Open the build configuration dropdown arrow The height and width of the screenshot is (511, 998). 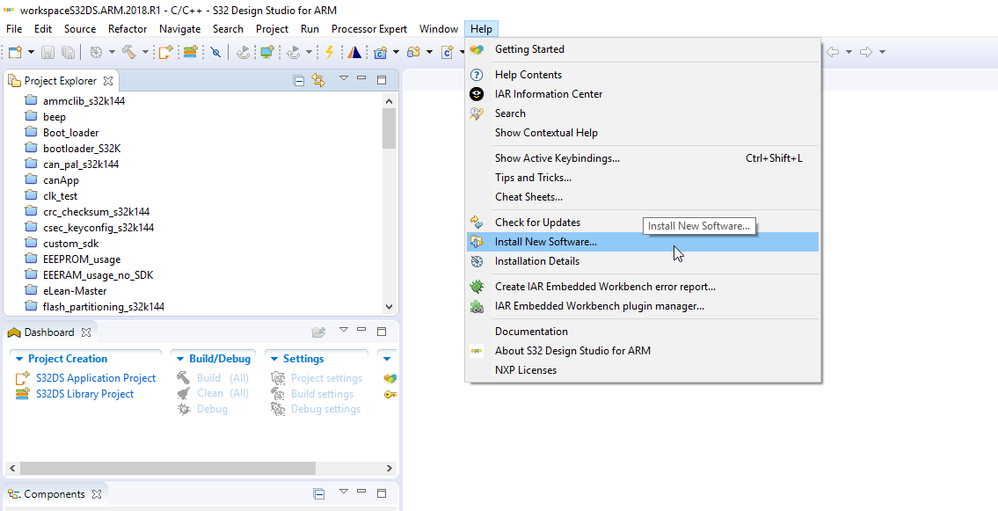tap(111, 52)
